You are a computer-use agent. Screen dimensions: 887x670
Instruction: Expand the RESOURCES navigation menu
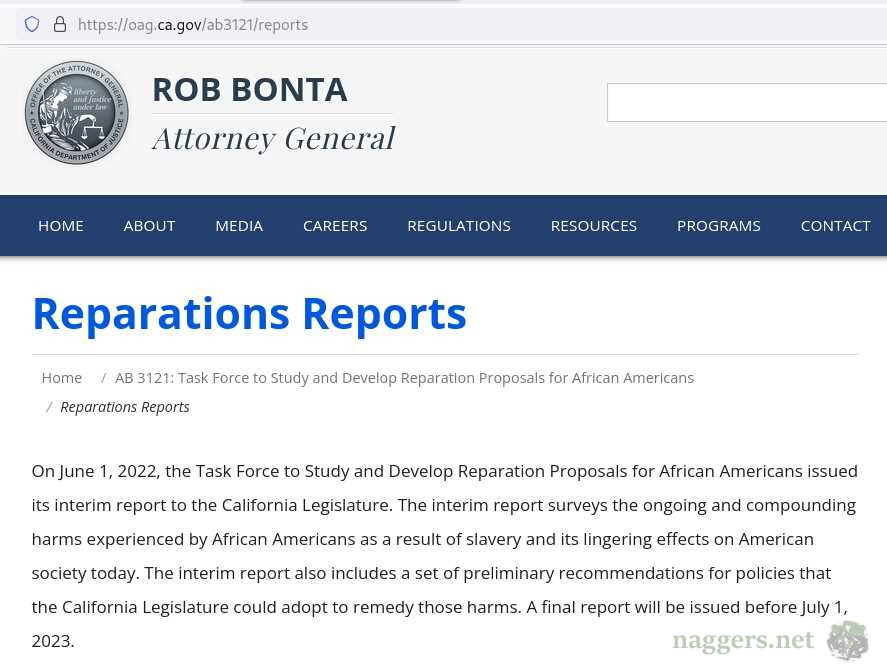(x=593, y=226)
